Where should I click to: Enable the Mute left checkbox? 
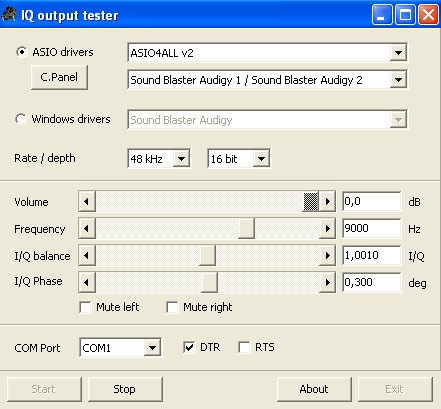tap(85, 307)
